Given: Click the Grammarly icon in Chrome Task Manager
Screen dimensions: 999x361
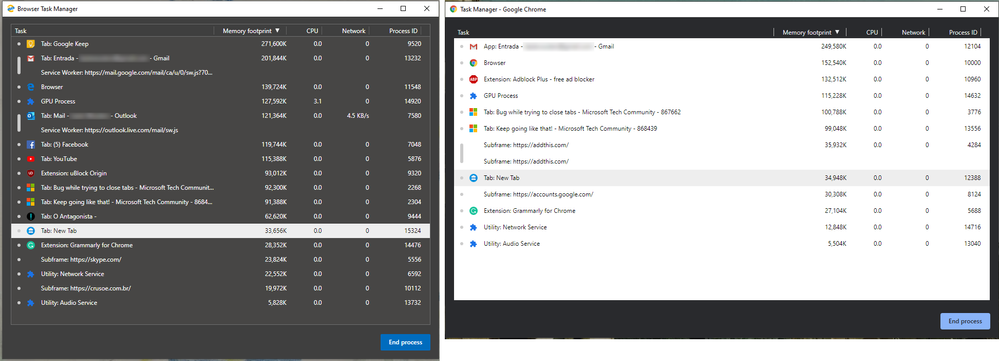Looking at the screenshot, I should point(473,211).
